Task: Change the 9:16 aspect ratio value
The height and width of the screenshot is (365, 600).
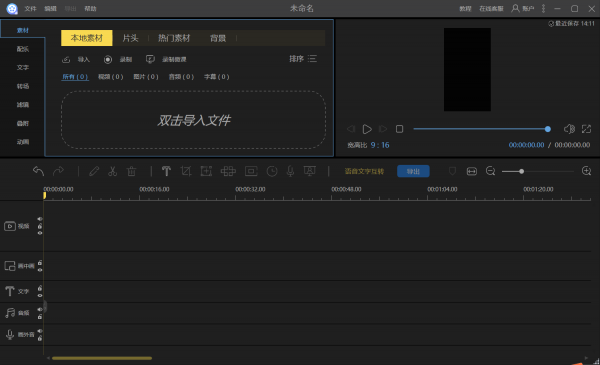Action: point(380,145)
